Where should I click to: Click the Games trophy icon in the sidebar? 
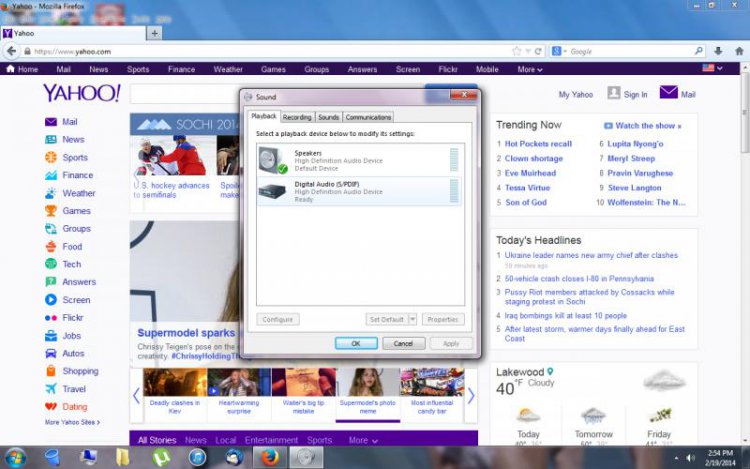coord(51,211)
